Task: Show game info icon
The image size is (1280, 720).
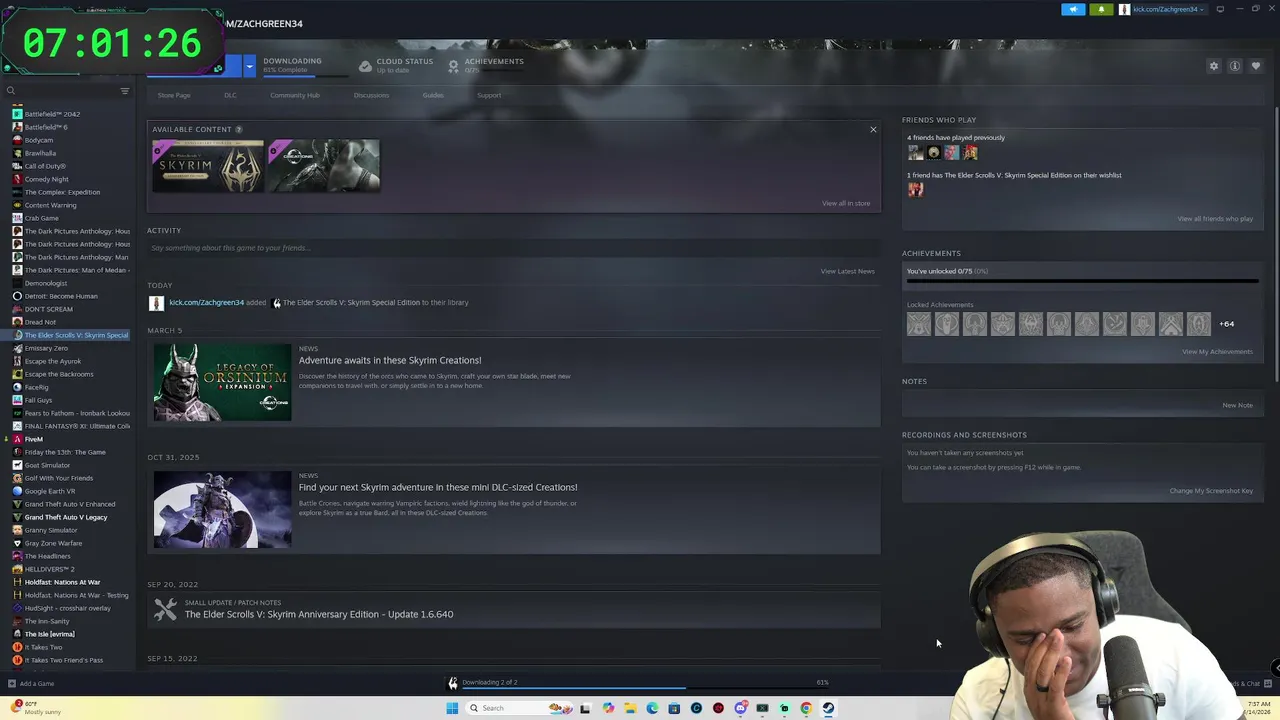Action: [1235, 66]
